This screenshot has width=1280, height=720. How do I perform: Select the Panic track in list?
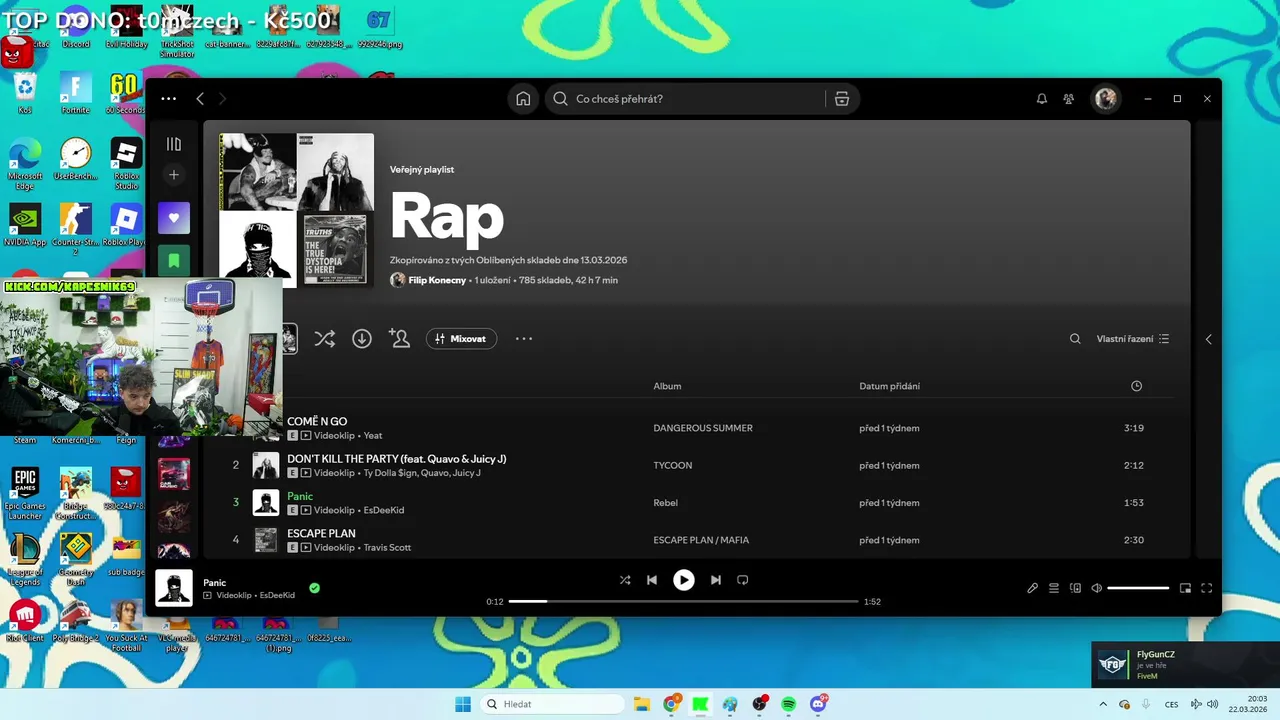pos(300,496)
